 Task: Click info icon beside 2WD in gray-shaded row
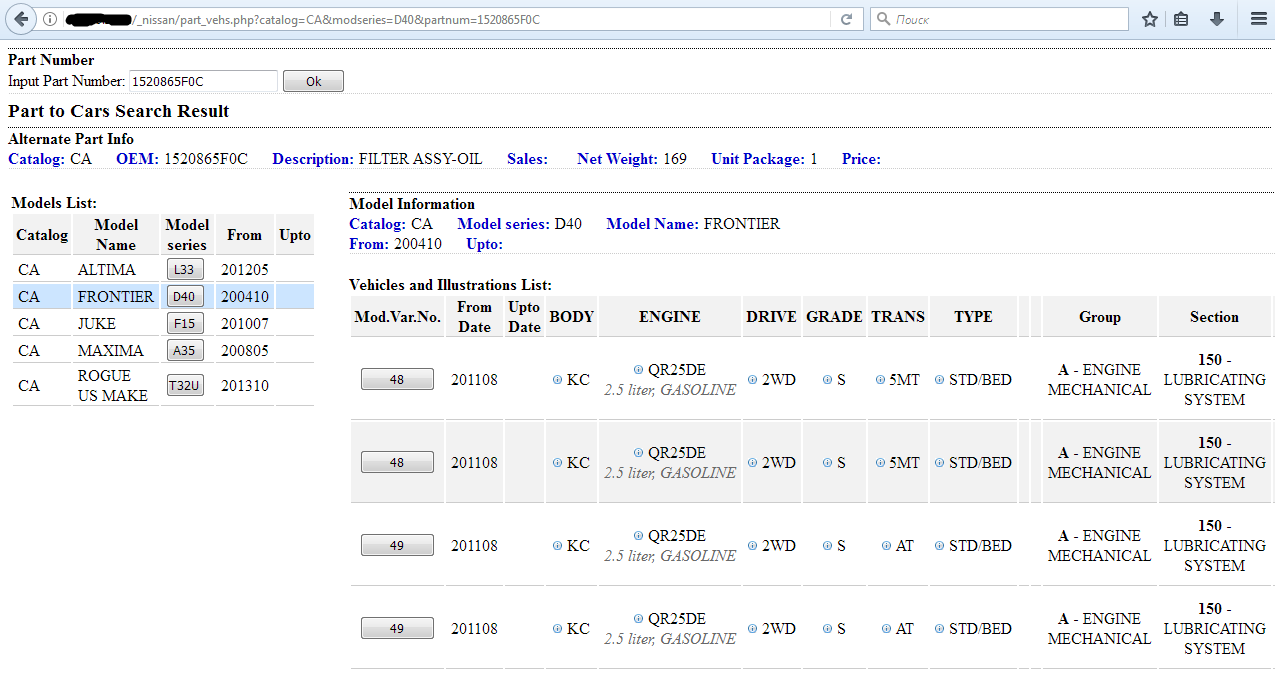(x=753, y=463)
